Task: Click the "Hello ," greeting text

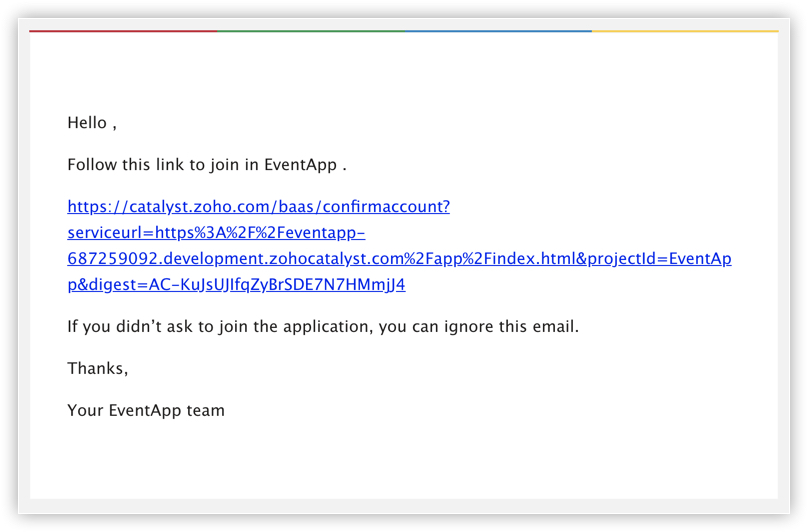Action: point(91,123)
